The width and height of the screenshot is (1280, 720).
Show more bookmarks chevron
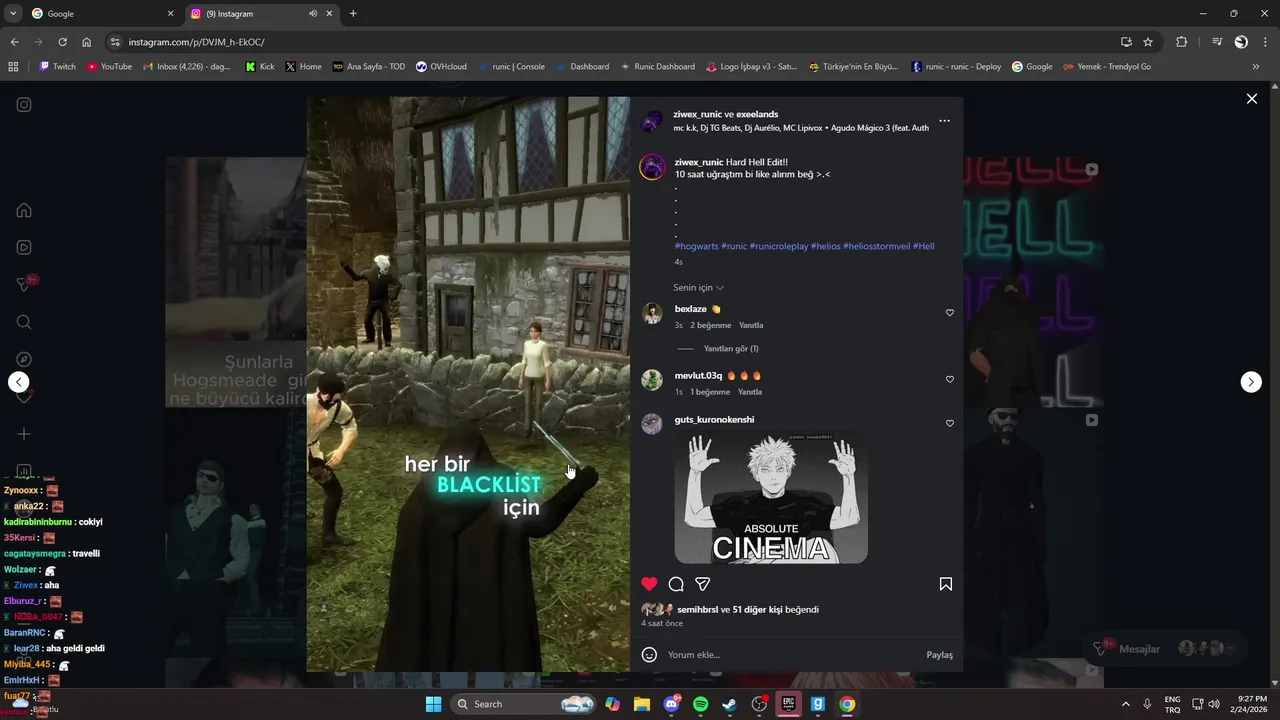[1256, 67]
